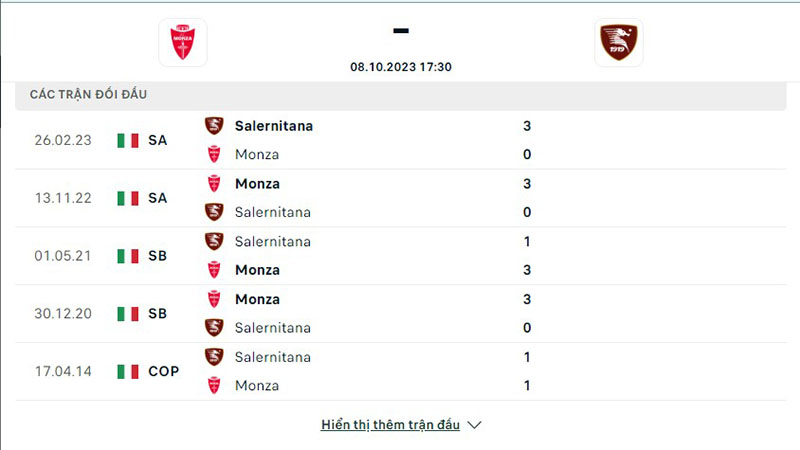Click Monza crest in 13.11.22 match
This screenshot has width=800, height=450.
(x=214, y=184)
